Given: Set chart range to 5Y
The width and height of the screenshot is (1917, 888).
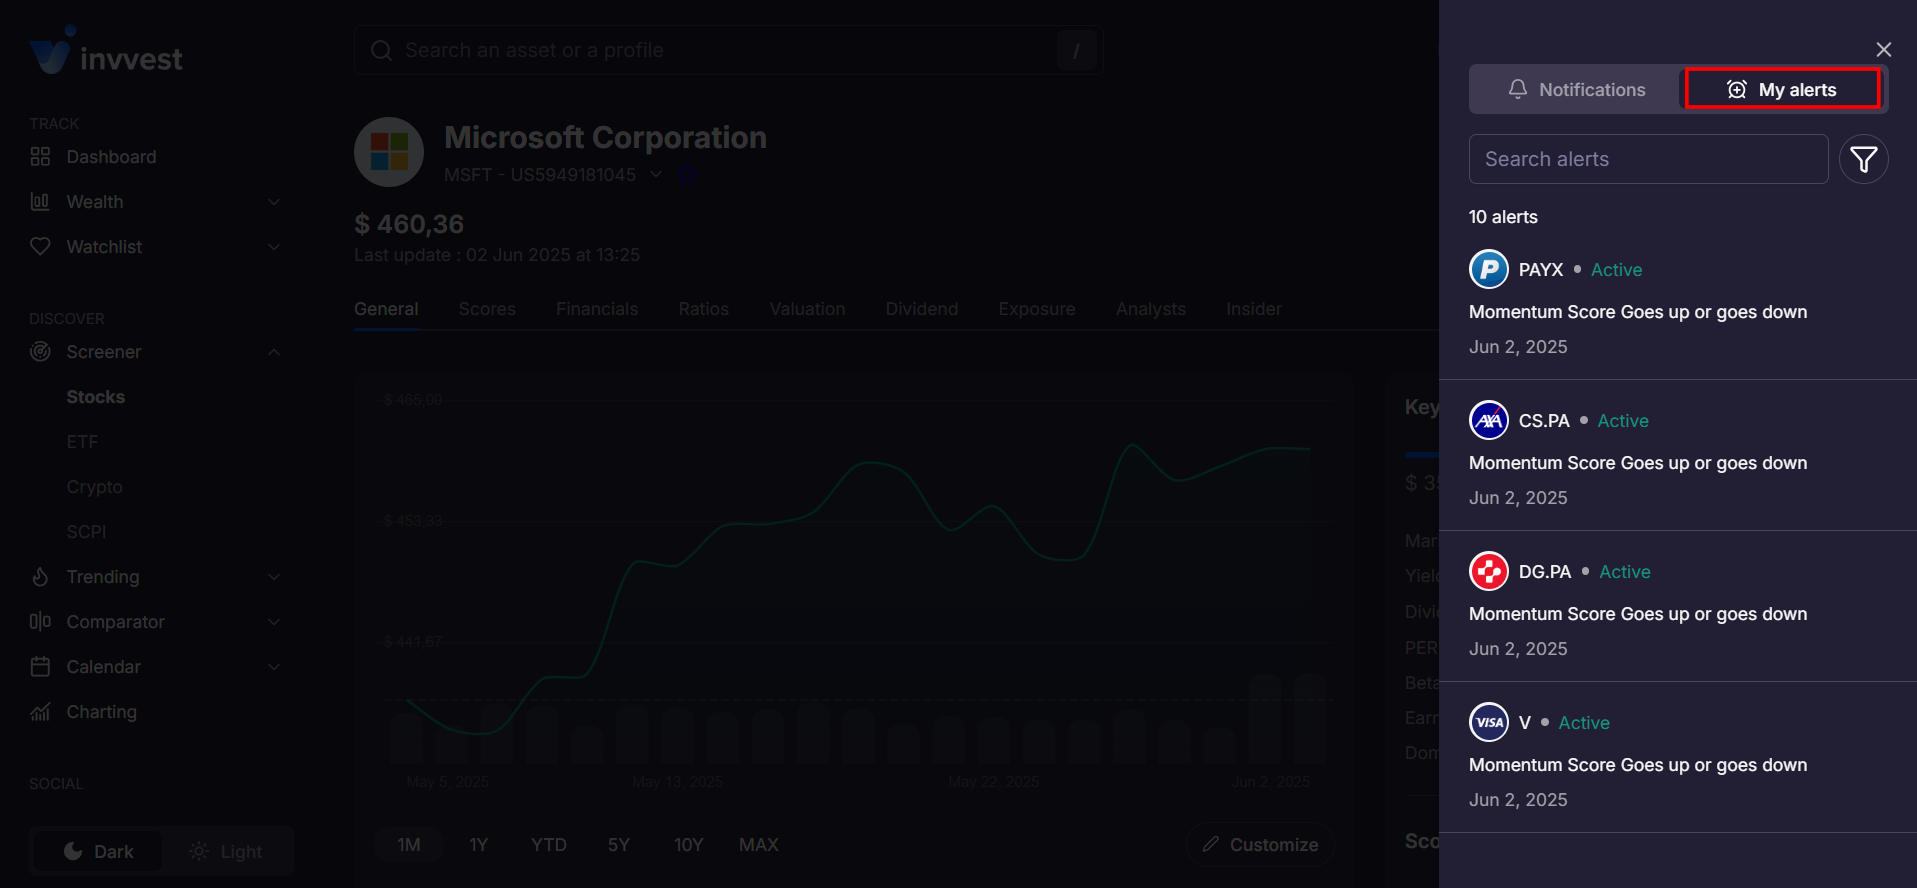Looking at the screenshot, I should (619, 845).
